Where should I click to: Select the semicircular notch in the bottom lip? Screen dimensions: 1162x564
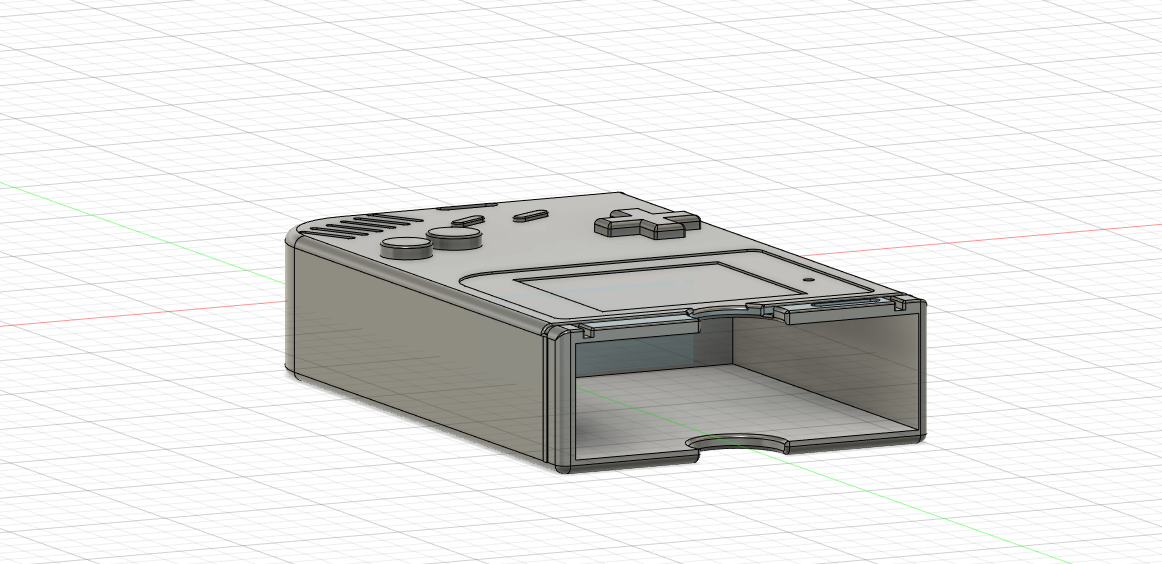(x=737, y=442)
